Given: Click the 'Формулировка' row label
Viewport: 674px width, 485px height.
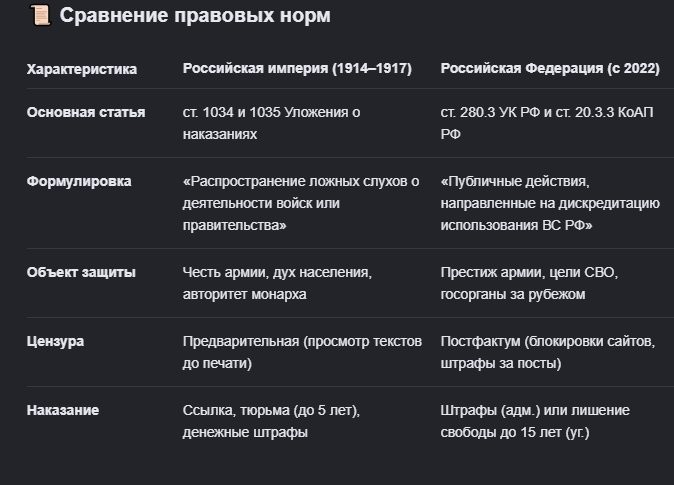Looking at the screenshot, I should click(x=79, y=181).
